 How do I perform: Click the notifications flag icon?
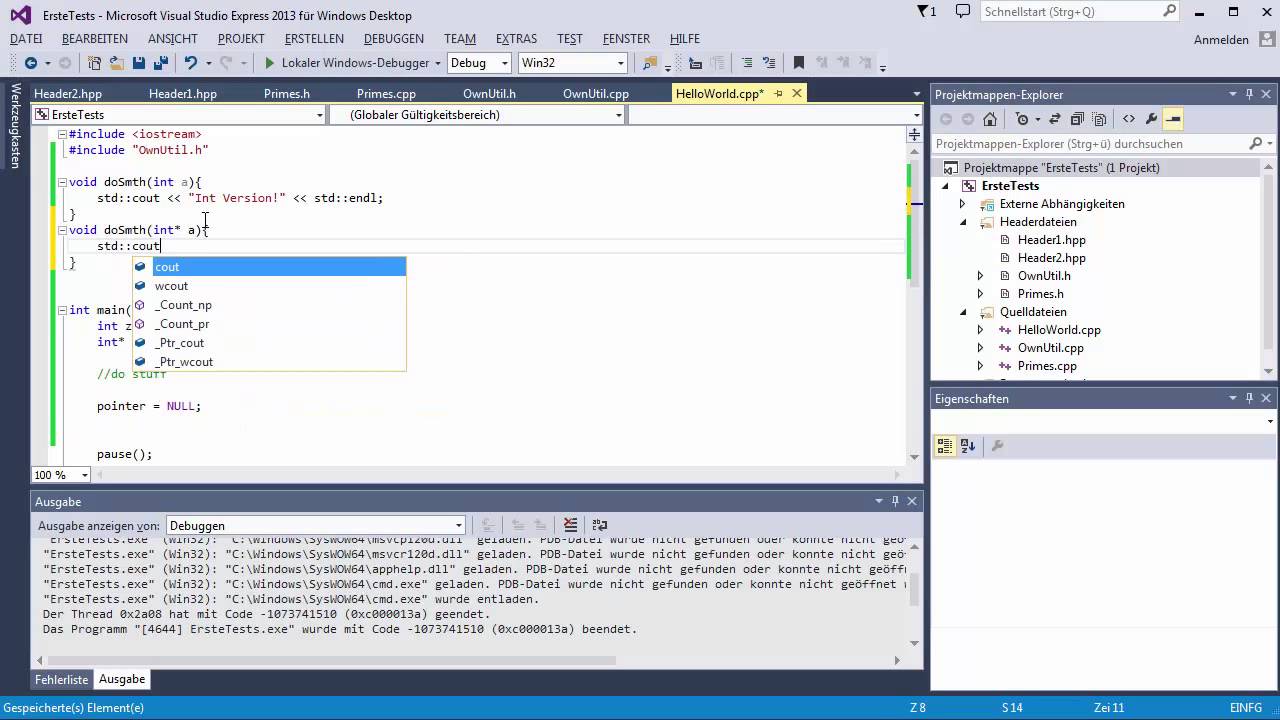[924, 12]
